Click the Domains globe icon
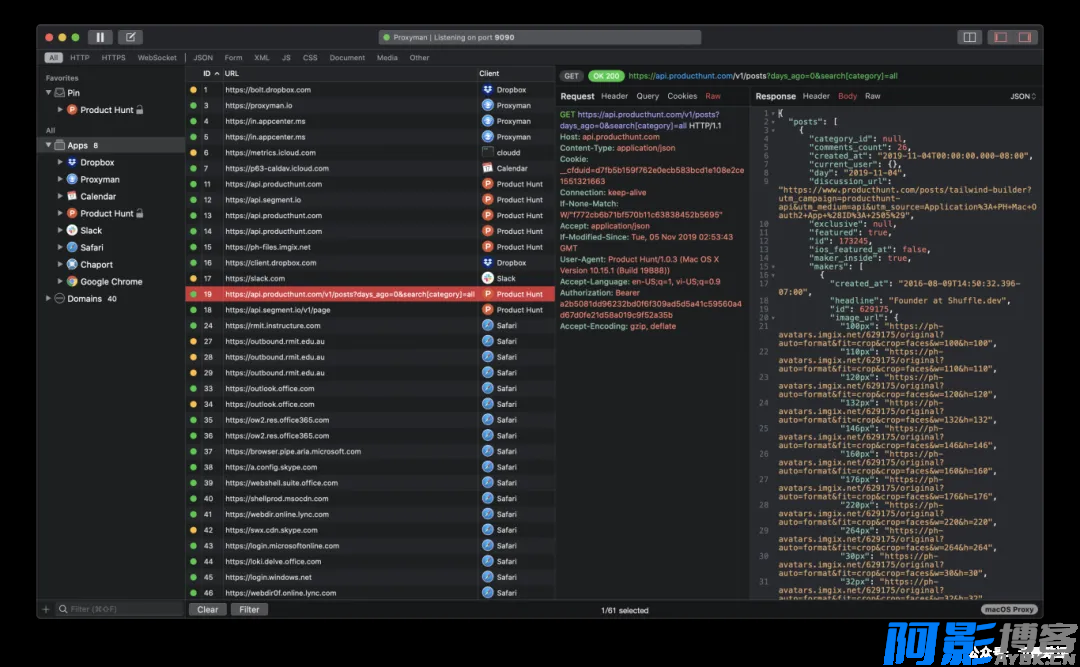1080x667 pixels. 60,298
